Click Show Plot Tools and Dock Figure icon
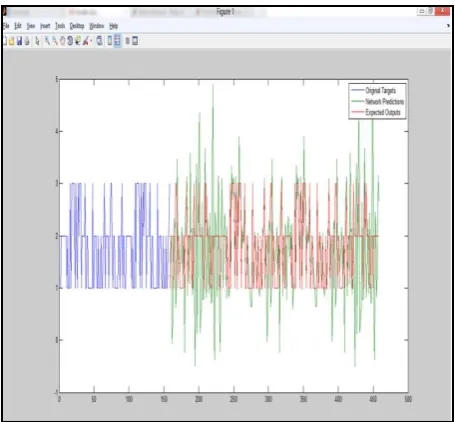 (x=135, y=41)
